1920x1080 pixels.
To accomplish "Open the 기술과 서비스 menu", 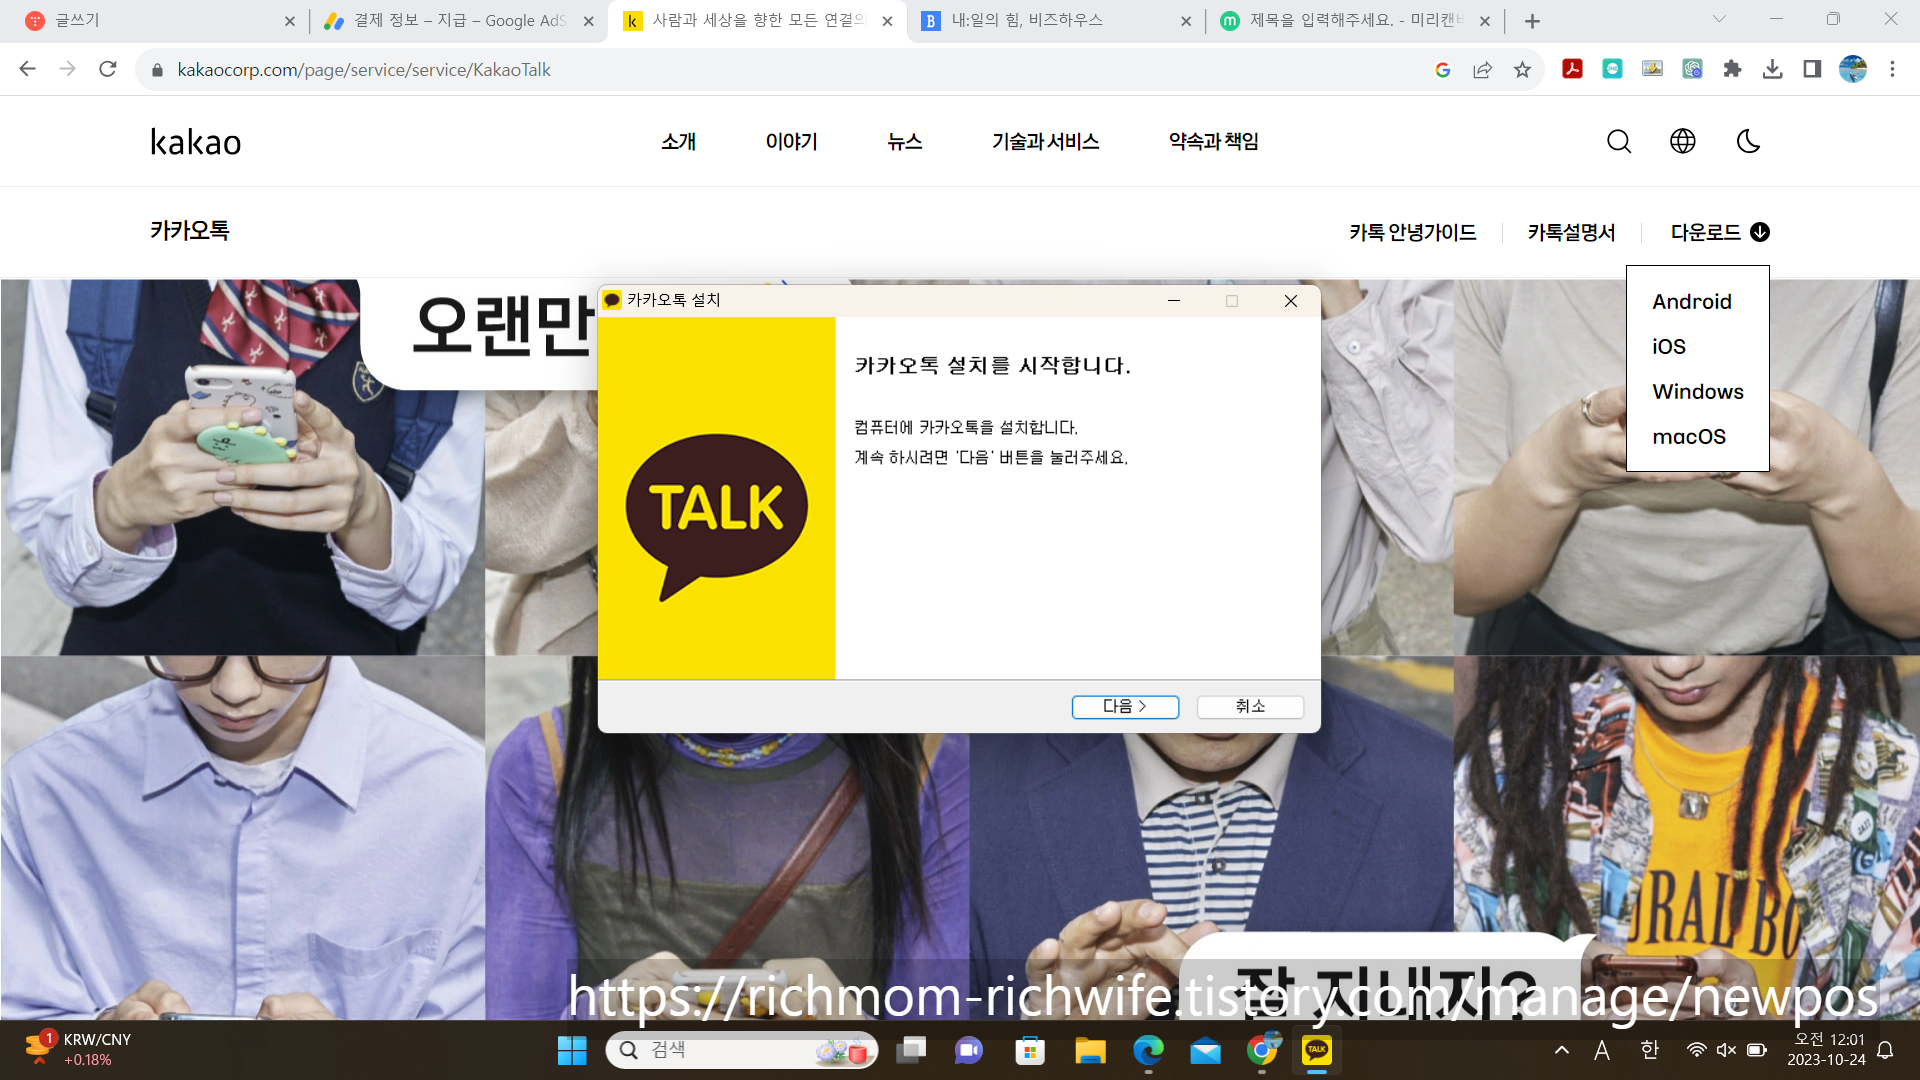I will 1045,141.
